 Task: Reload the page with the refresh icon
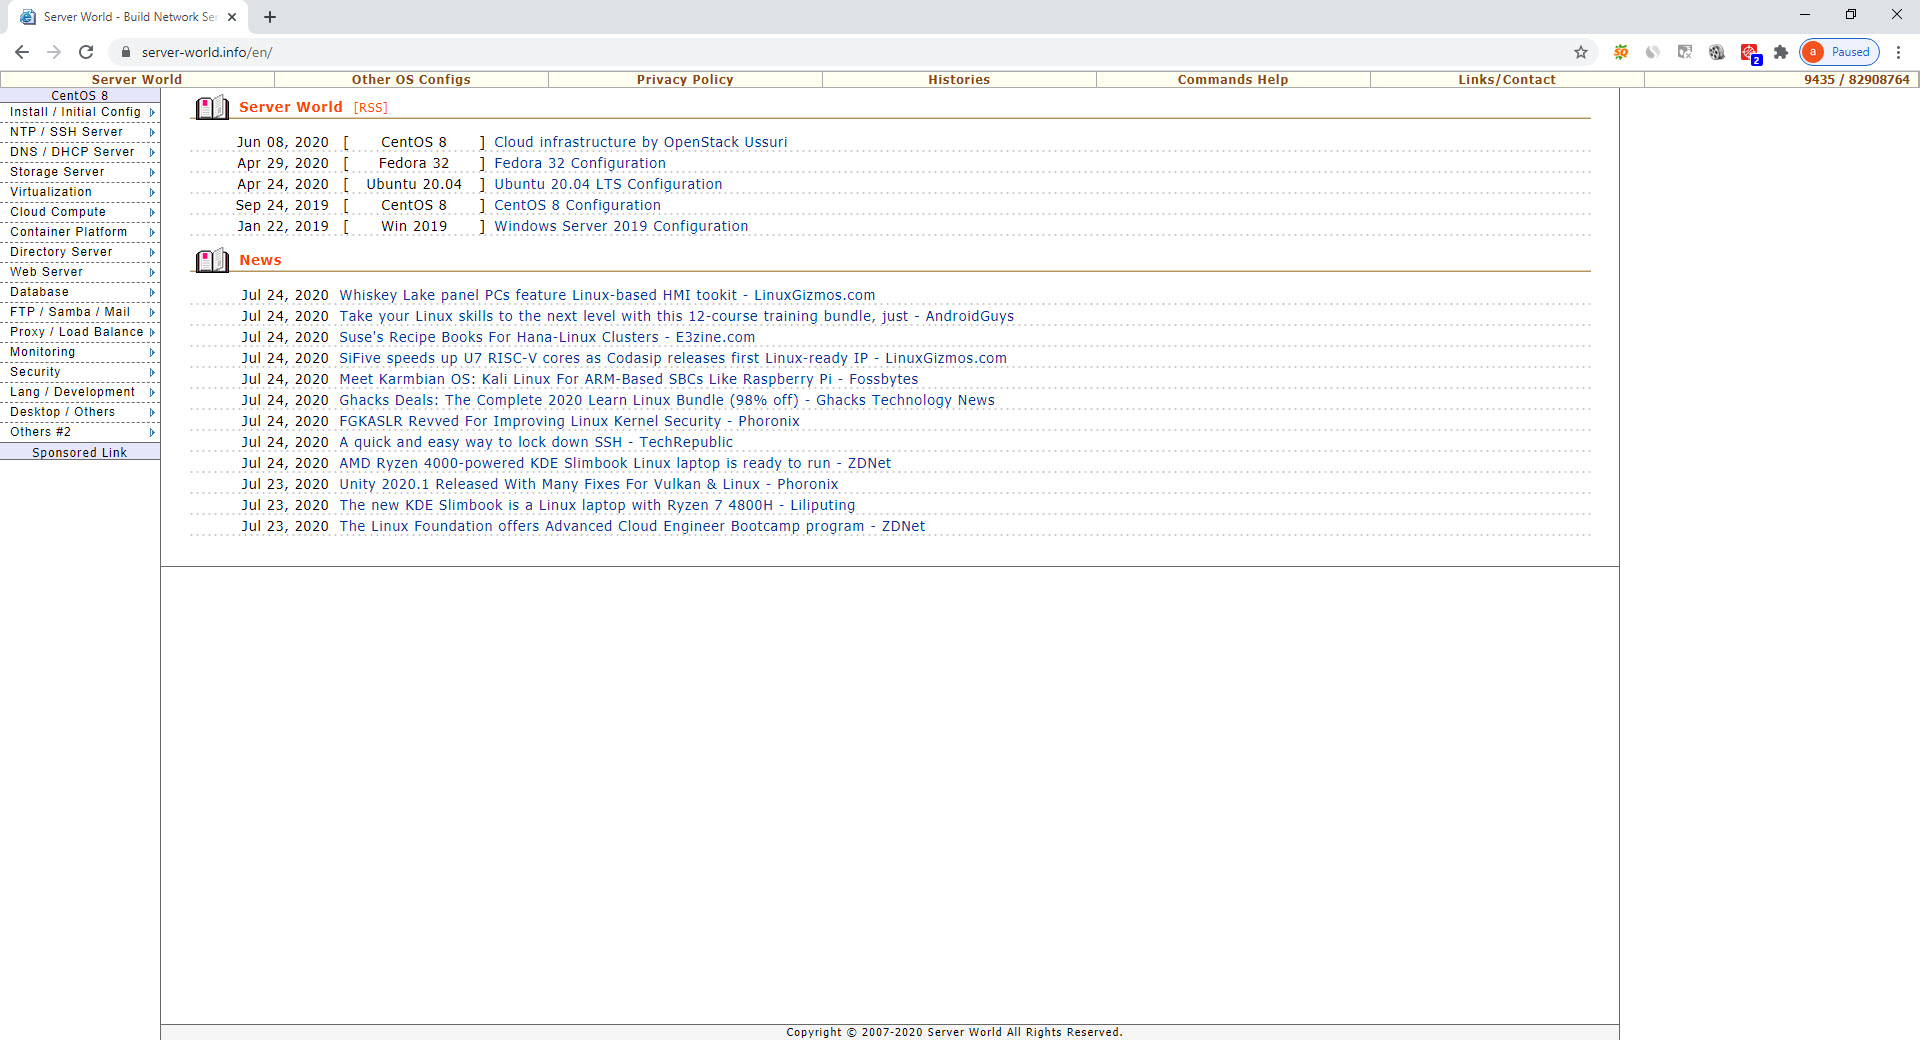click(x=86, y=52)
